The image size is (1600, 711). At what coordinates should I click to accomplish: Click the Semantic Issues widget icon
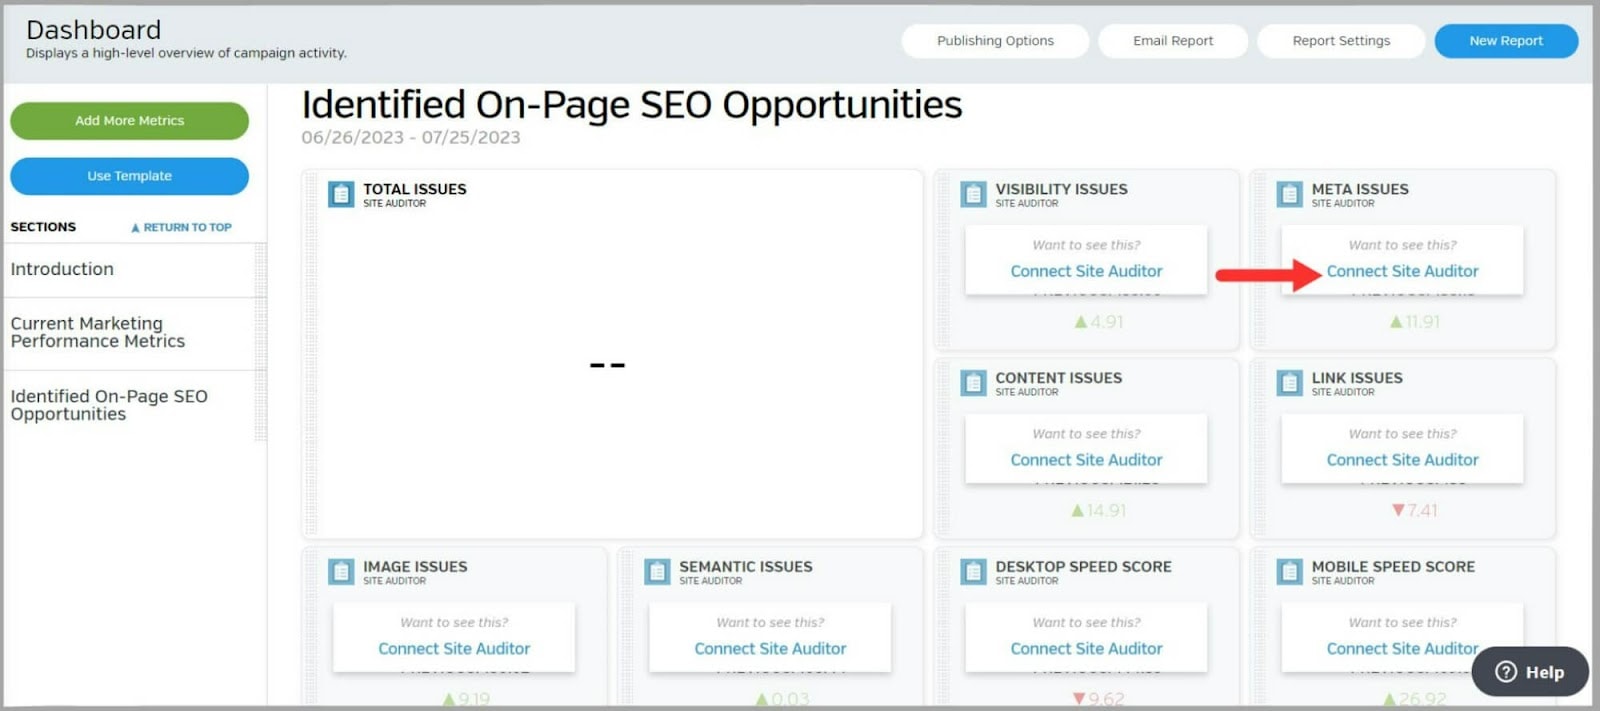pos(657,572)
